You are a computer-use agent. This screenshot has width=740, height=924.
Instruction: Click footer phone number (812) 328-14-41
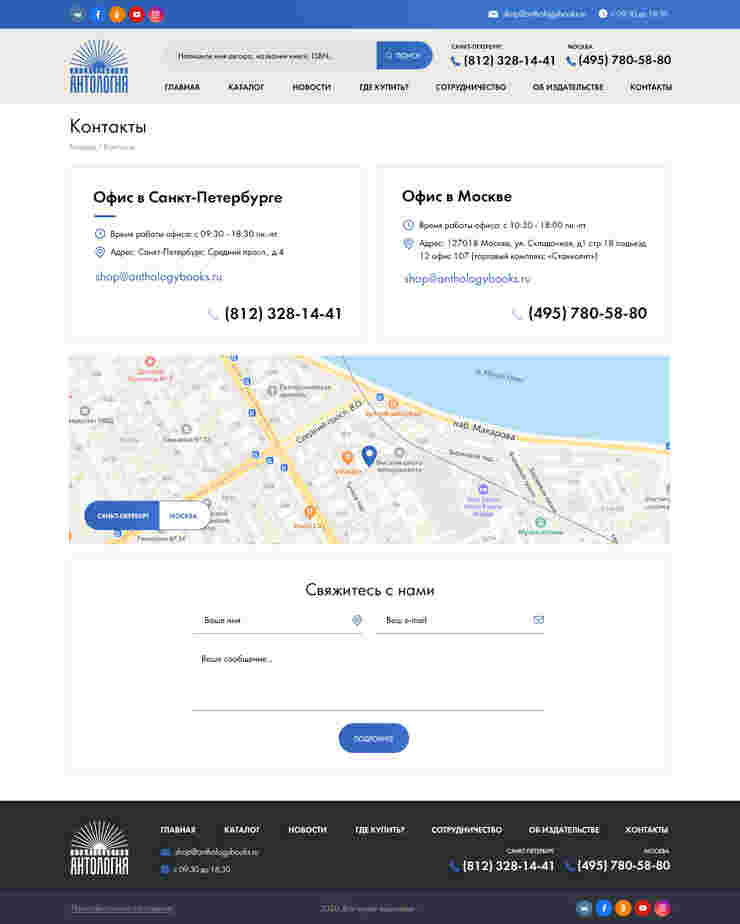(509, 866)
